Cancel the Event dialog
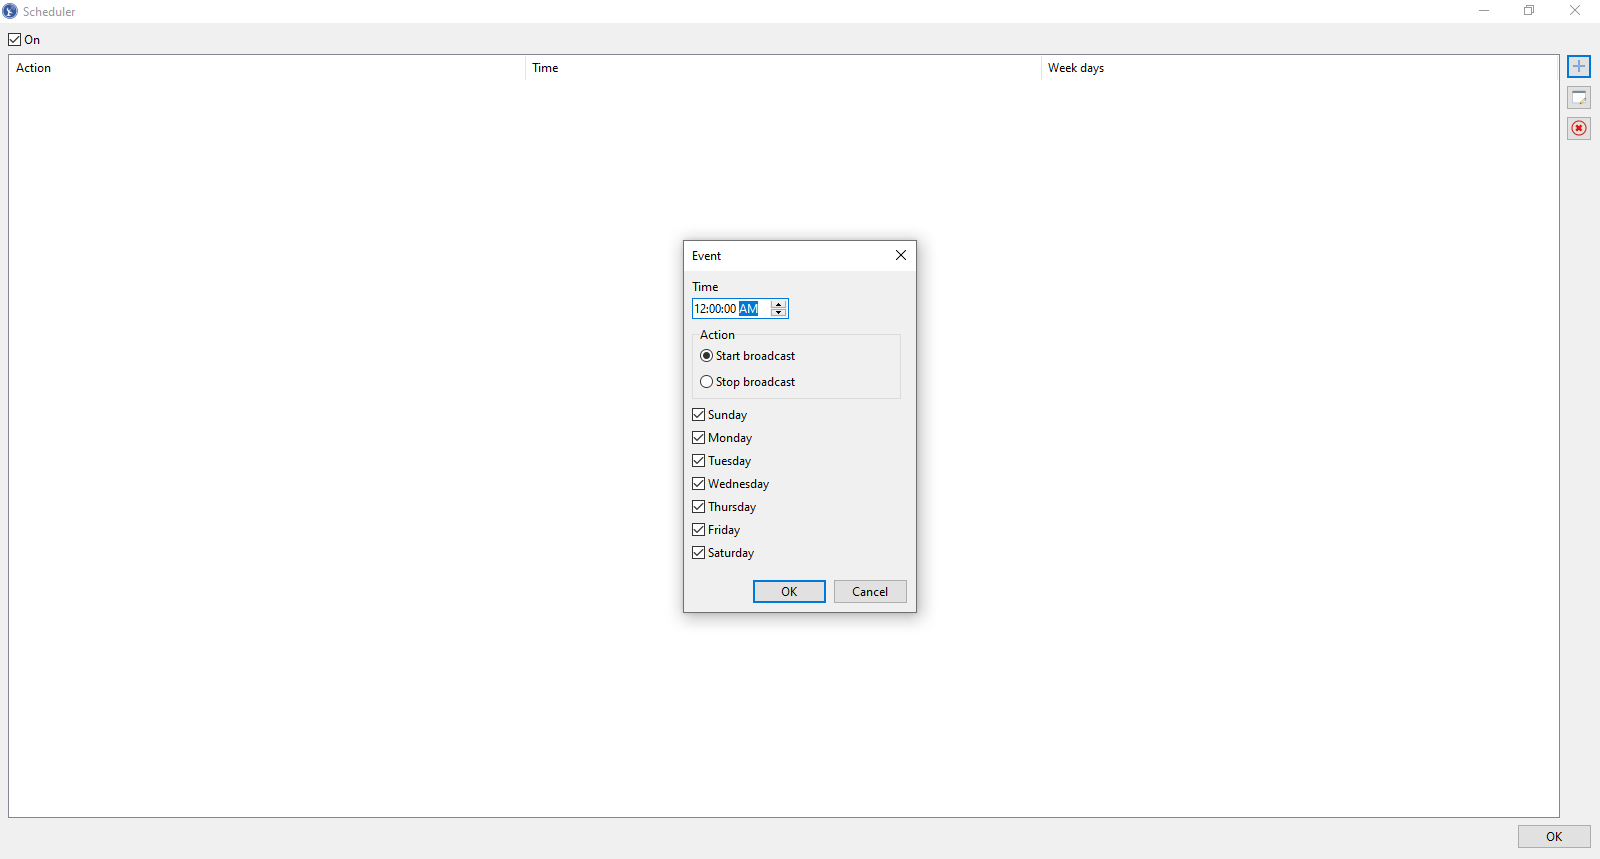Image resolution: width=1600 pixels, height=859 pixels. click(x=870, y=592)
